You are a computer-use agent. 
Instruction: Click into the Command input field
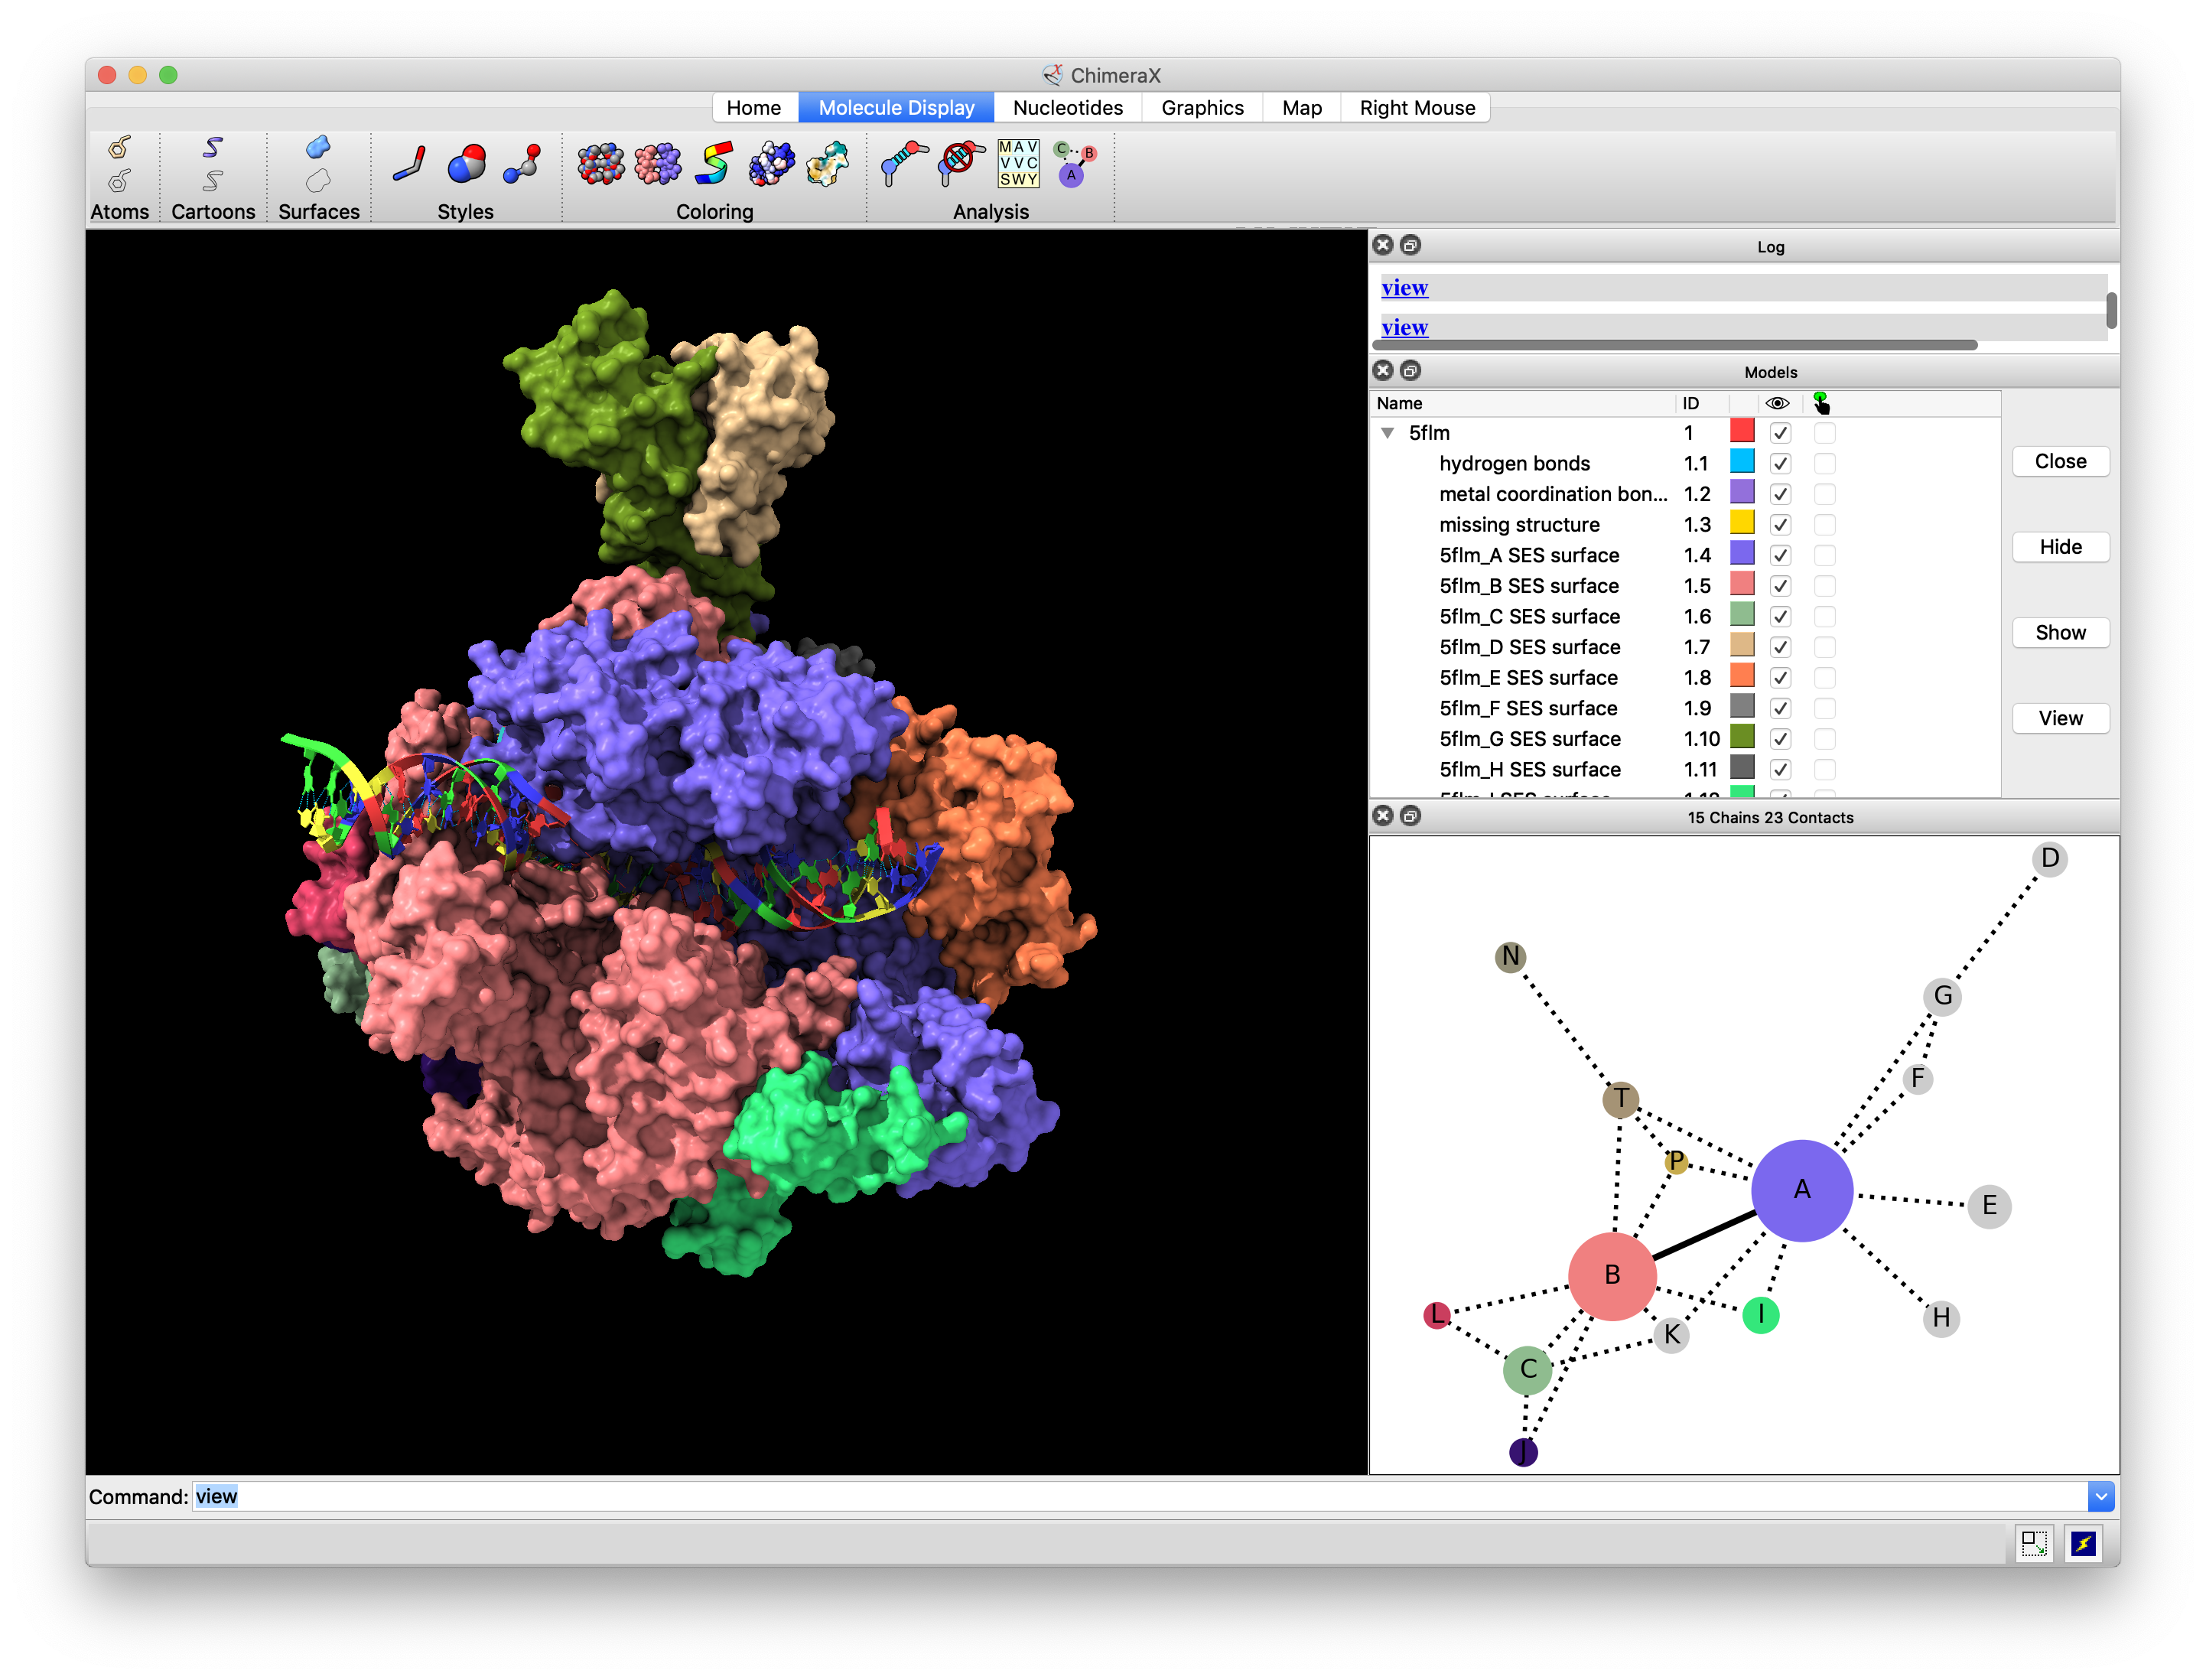(1138, 1496)
